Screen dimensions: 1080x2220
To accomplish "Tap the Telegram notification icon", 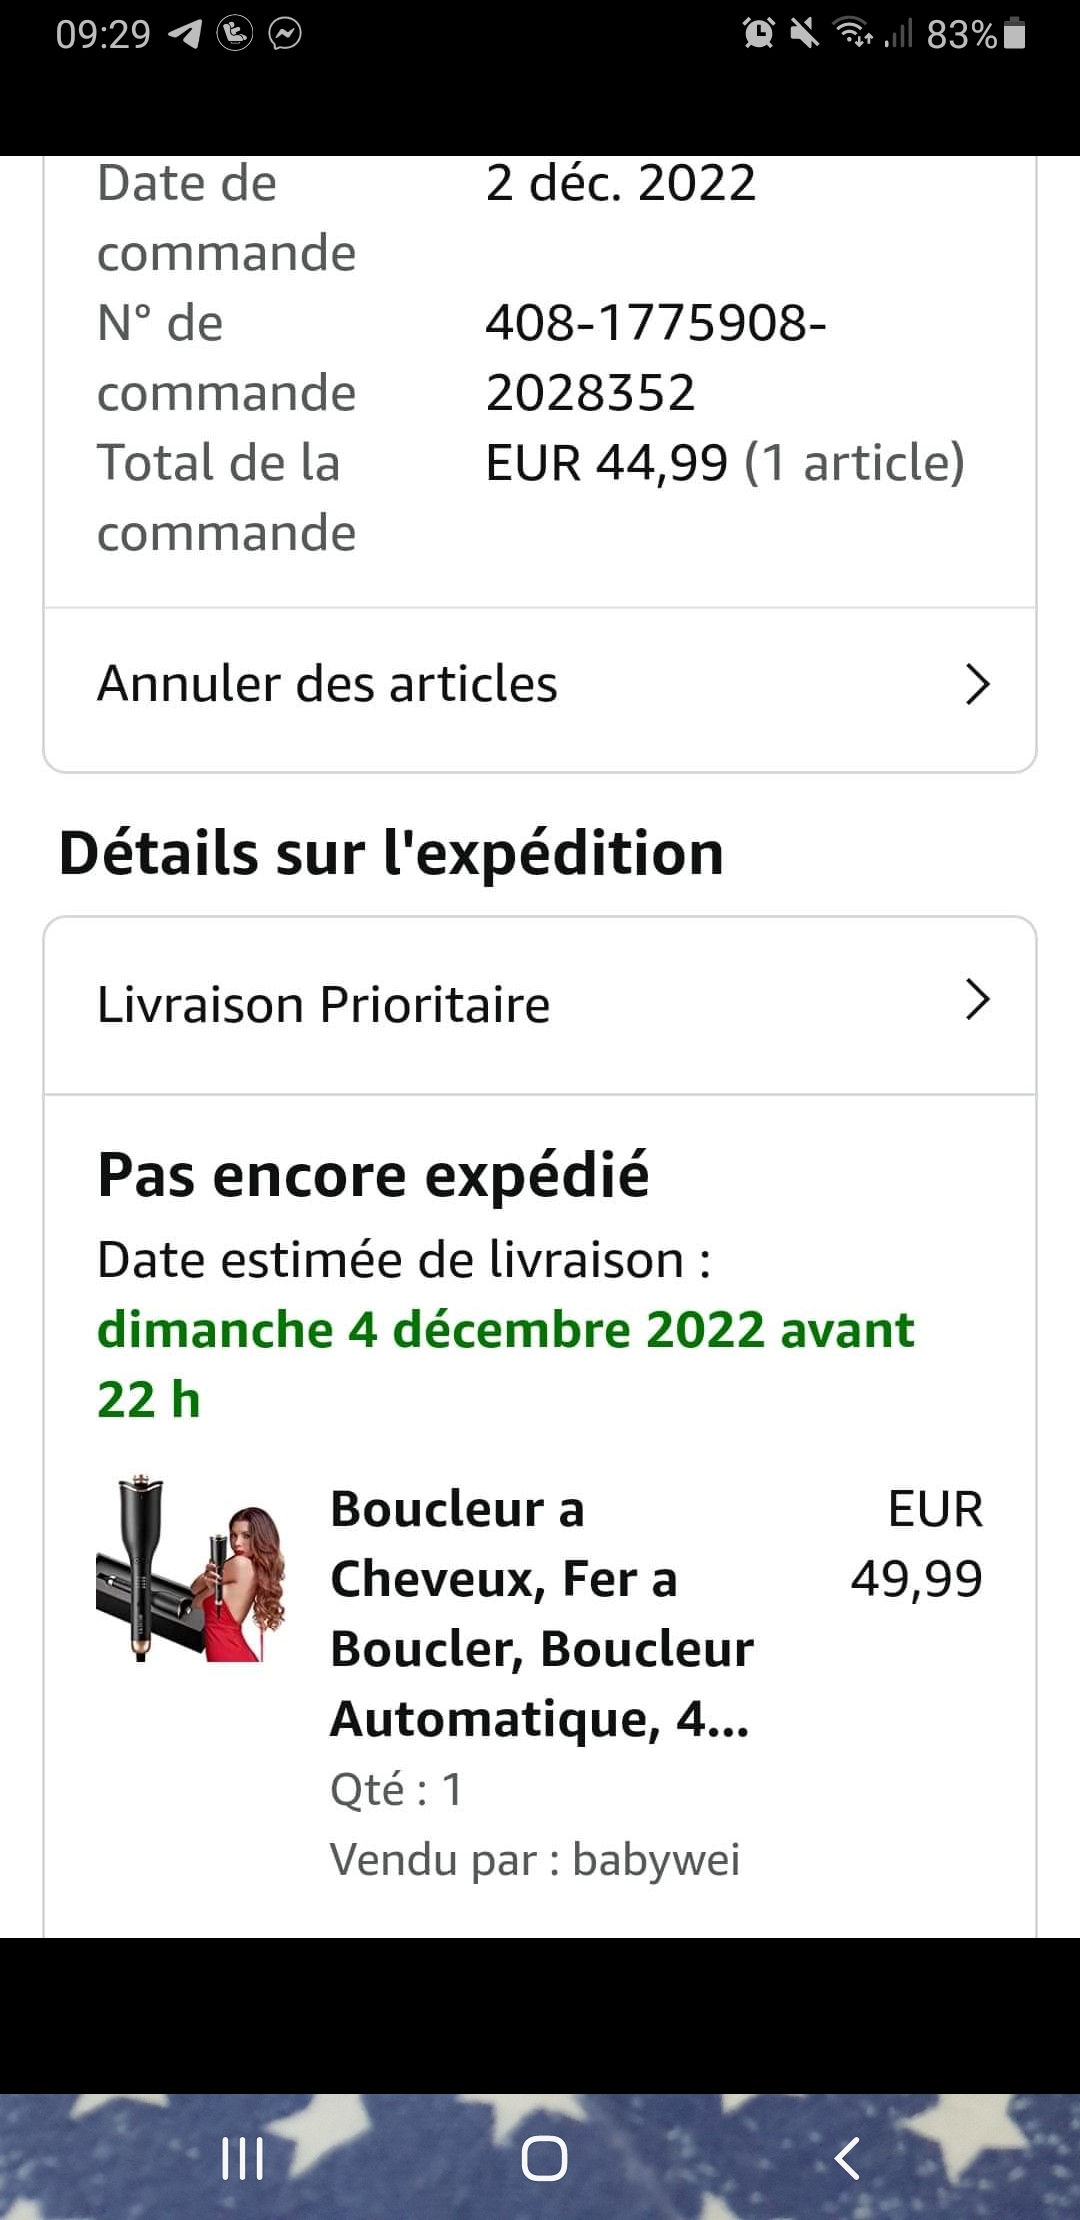I will [x=185, y=35].
